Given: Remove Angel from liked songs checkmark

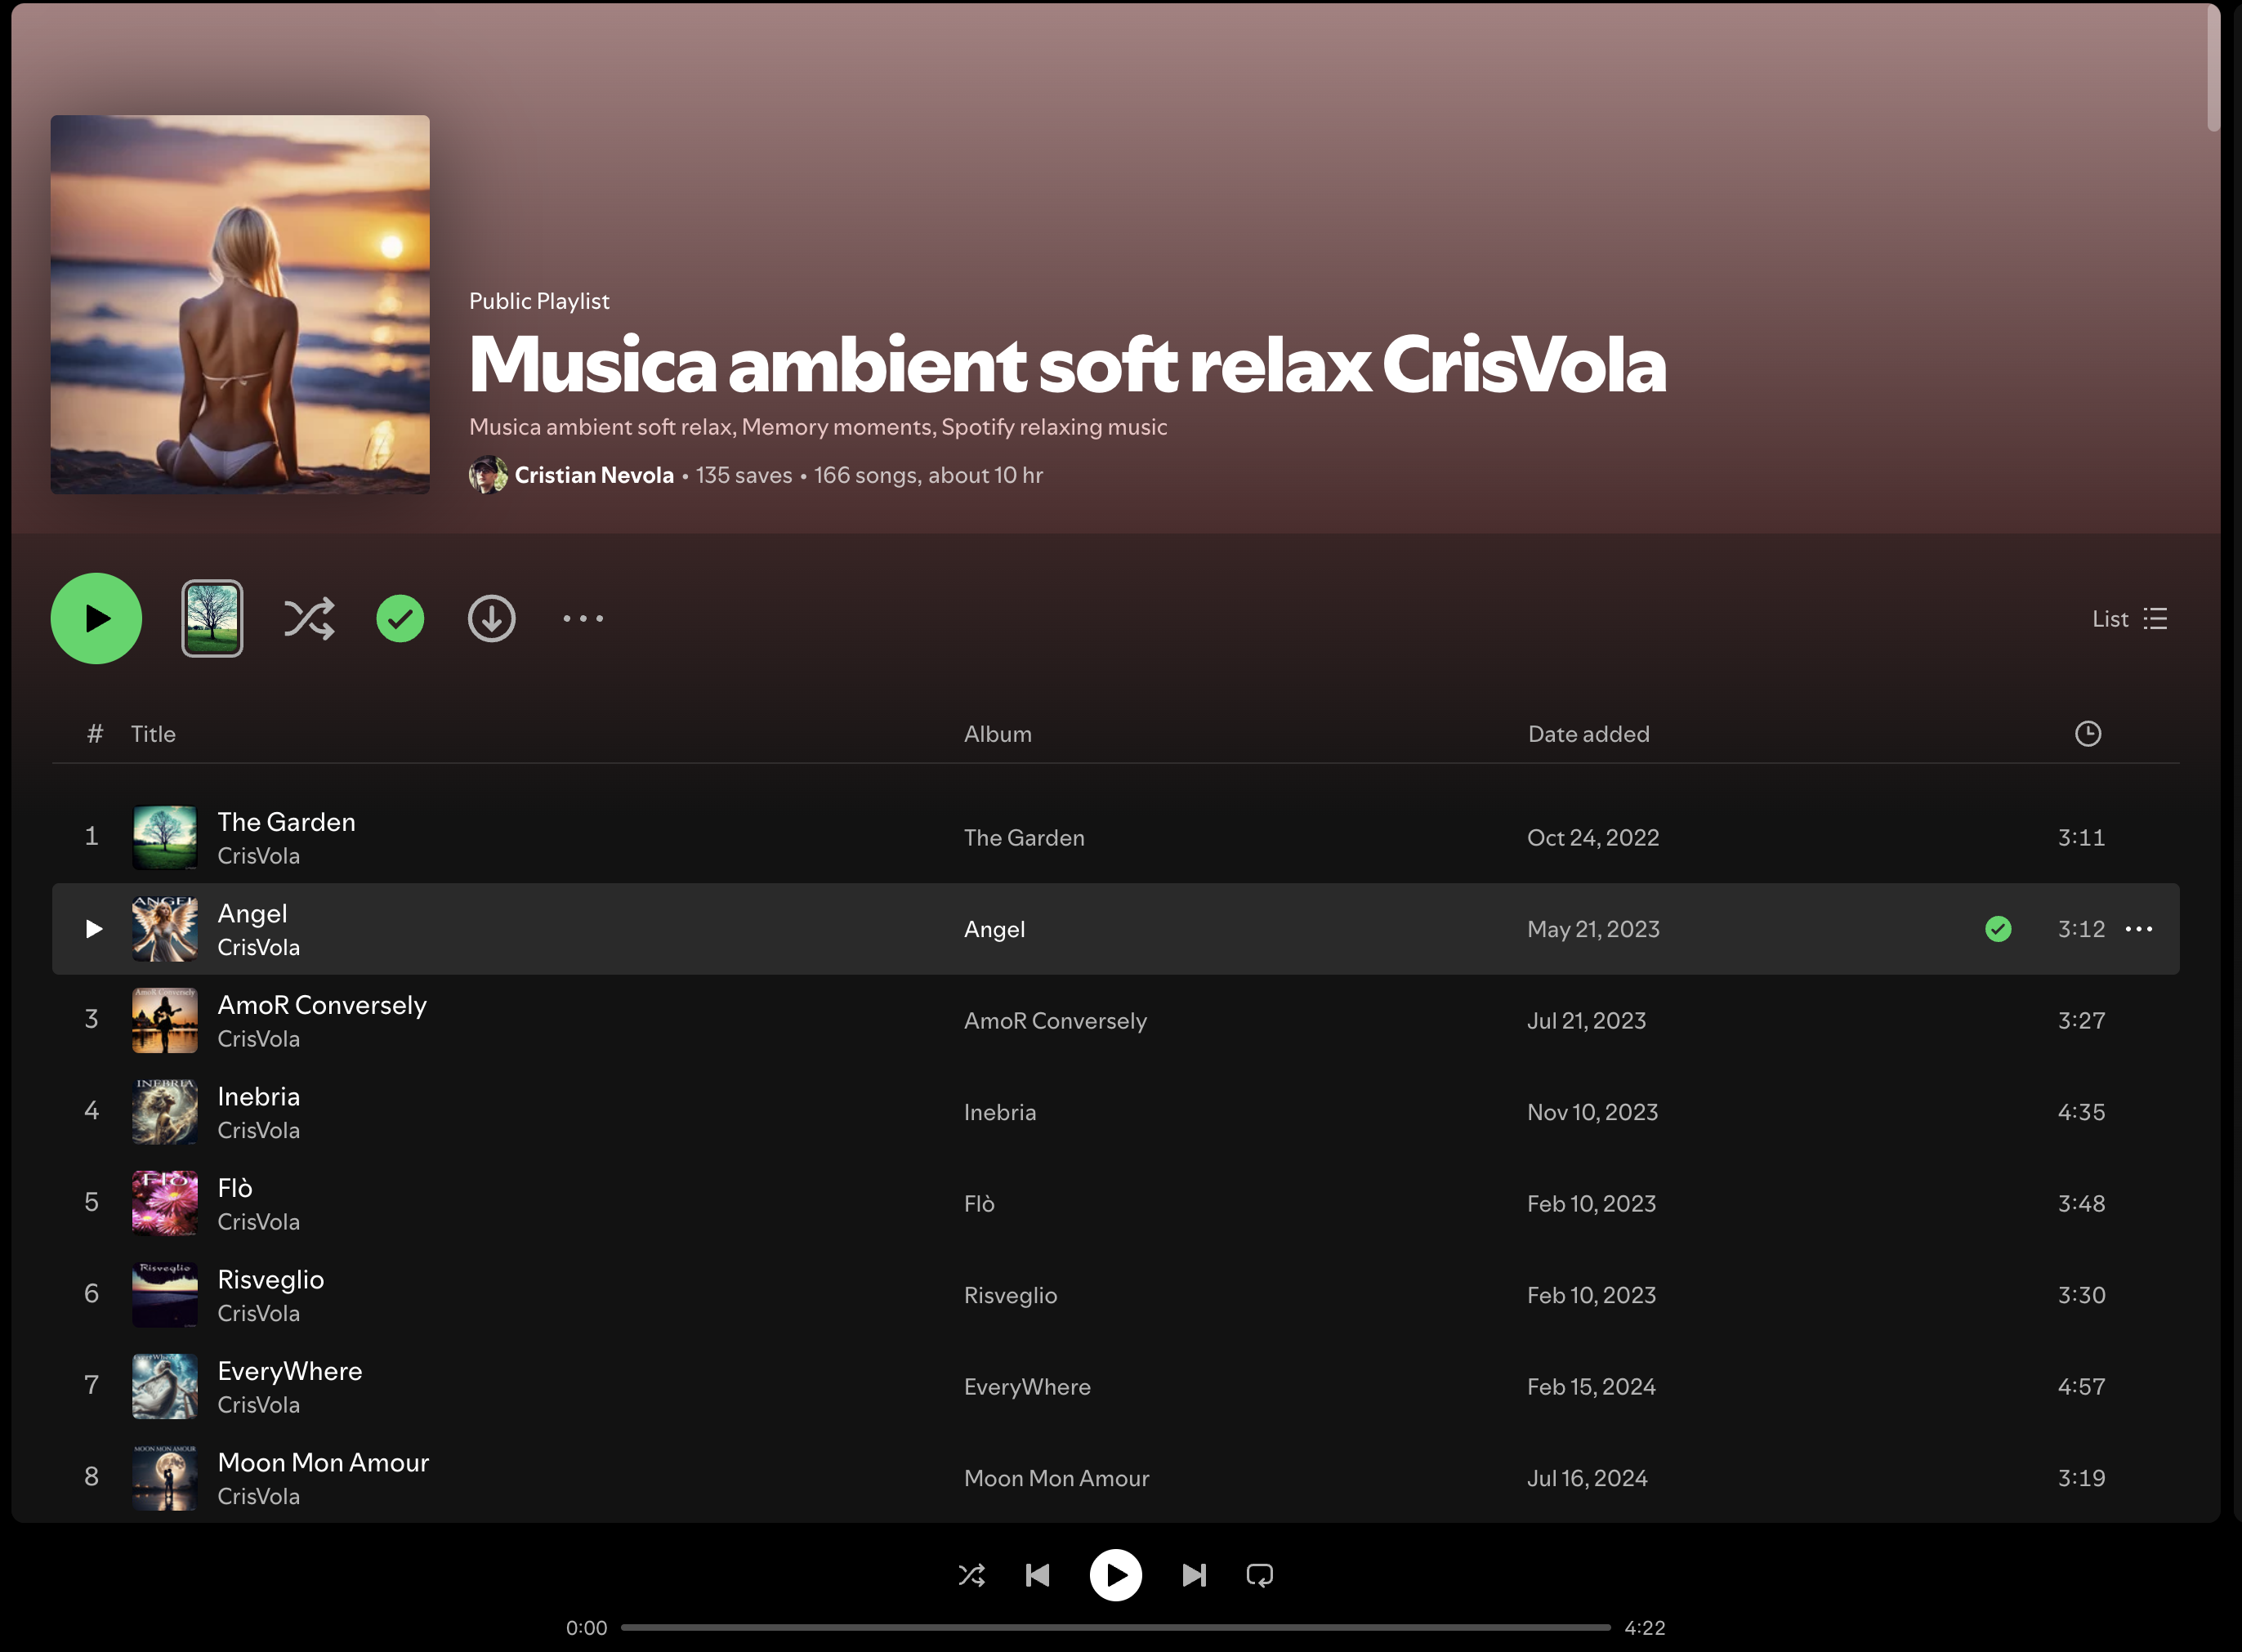Looking at the screenshot, I should pyautogui.click(x=1998, y=929).
